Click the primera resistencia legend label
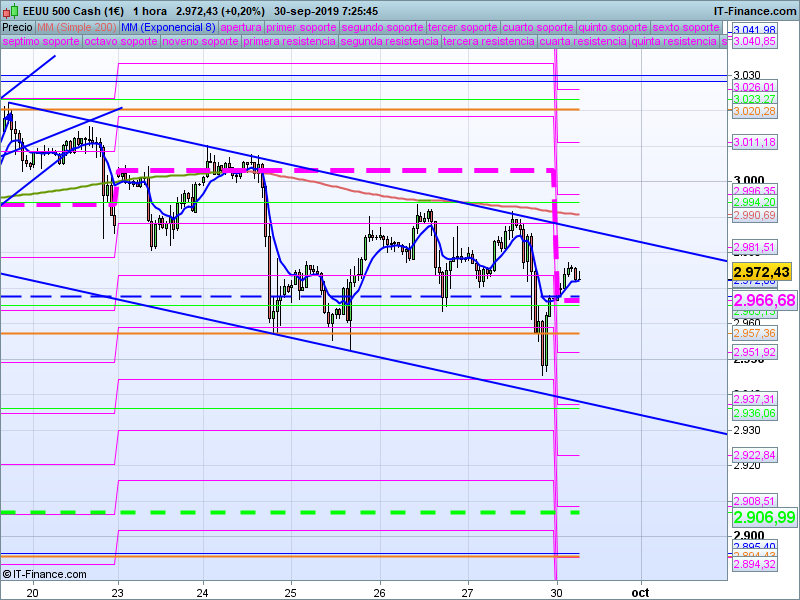 coord(289,41)
